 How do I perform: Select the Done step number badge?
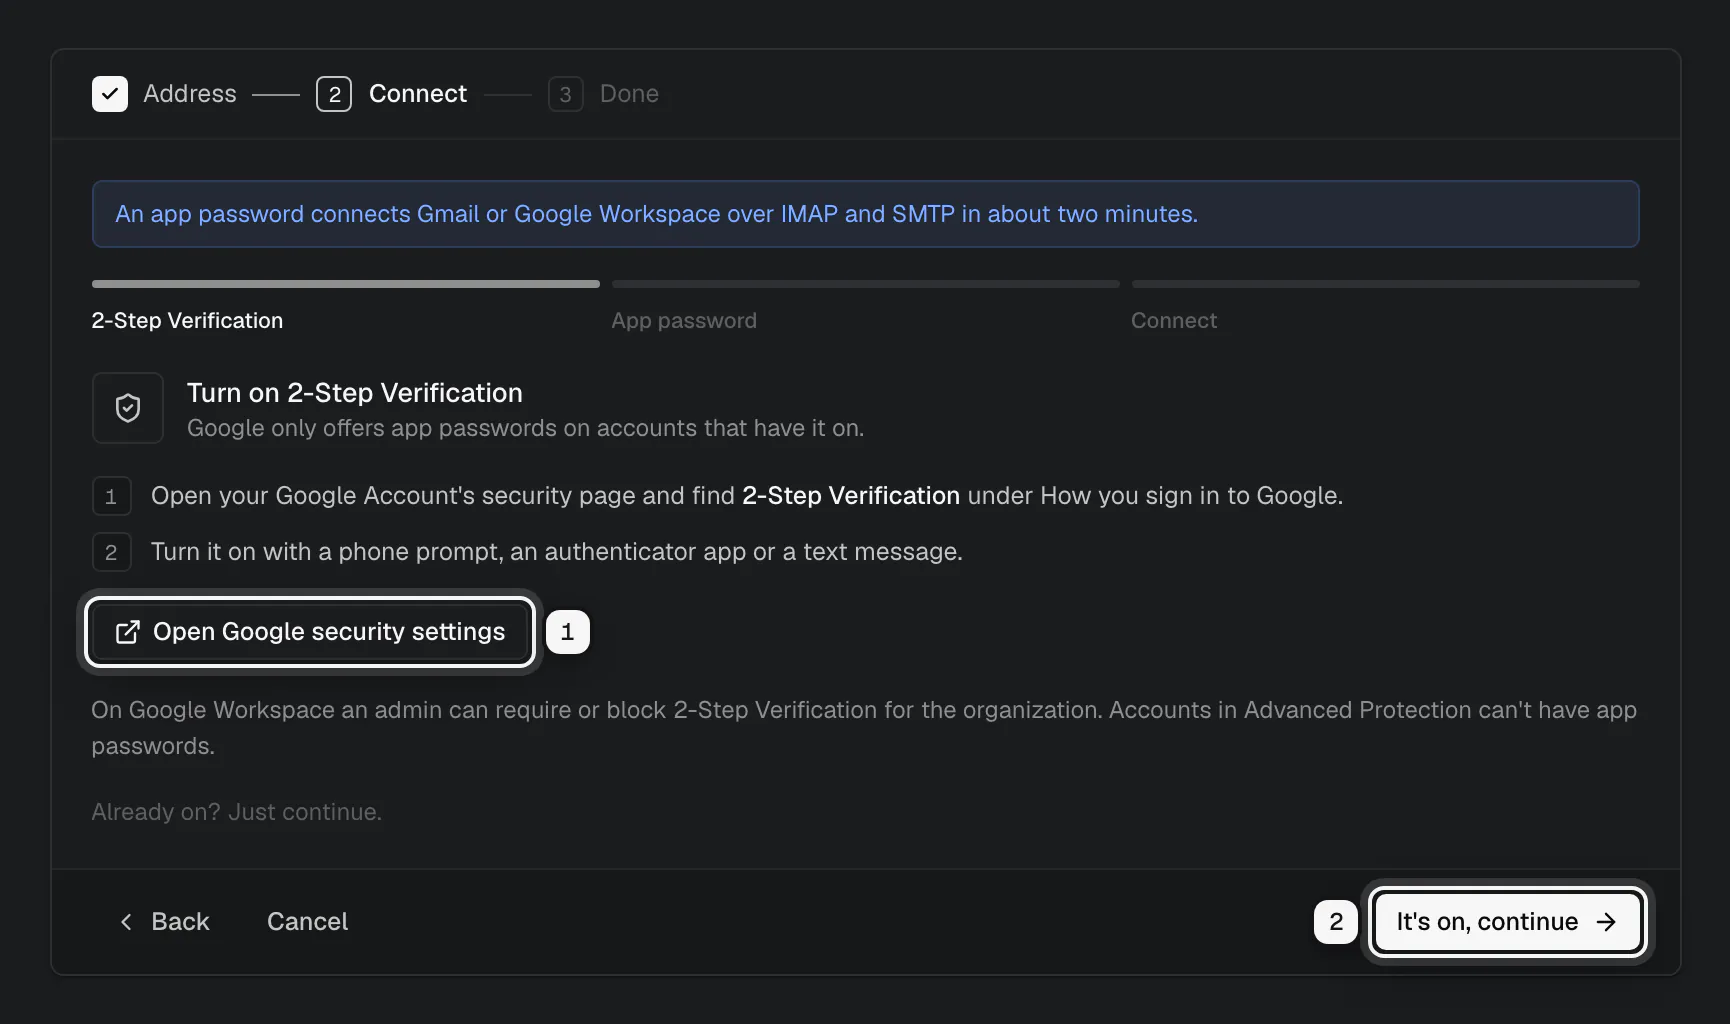click(566, 94)
